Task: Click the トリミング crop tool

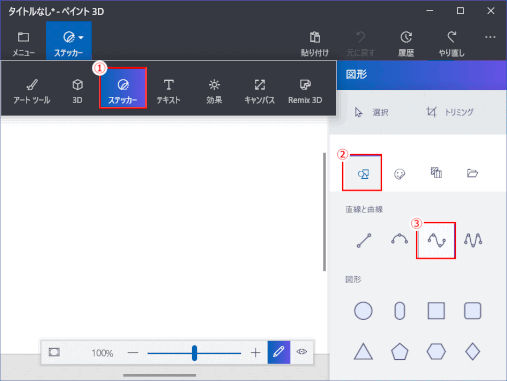Action: click(450, 112)
